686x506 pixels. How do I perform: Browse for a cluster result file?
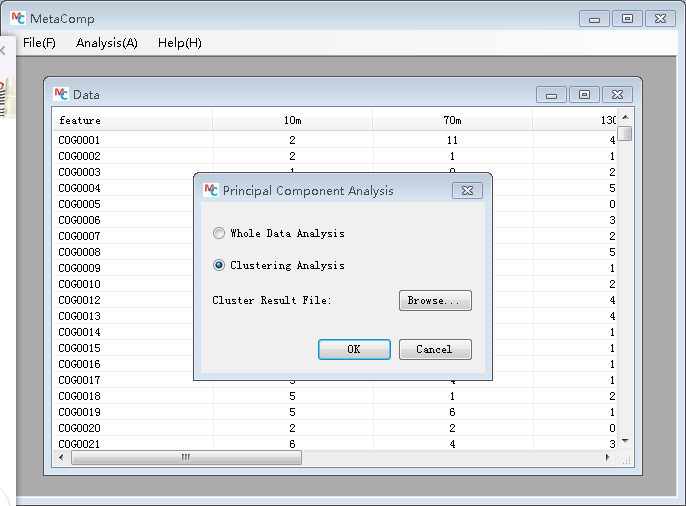[435, 301]
